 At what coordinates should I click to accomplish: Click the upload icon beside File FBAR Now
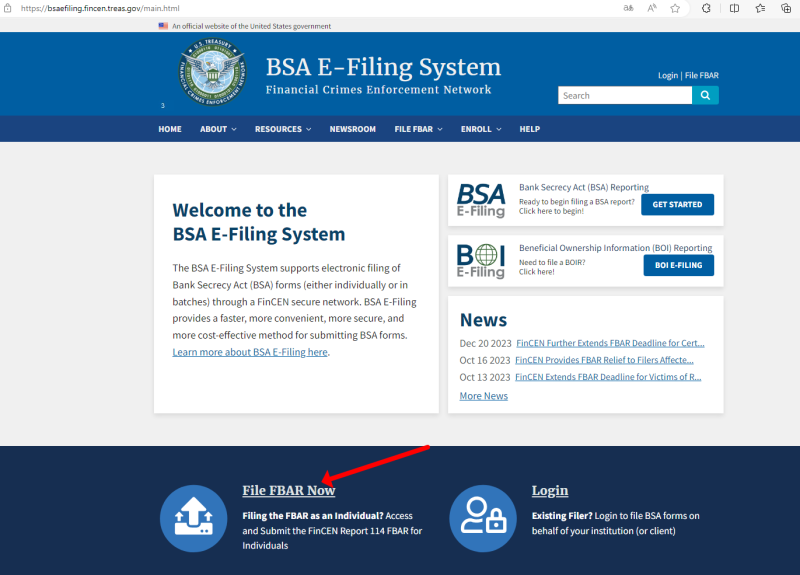[x=193, y=518]
